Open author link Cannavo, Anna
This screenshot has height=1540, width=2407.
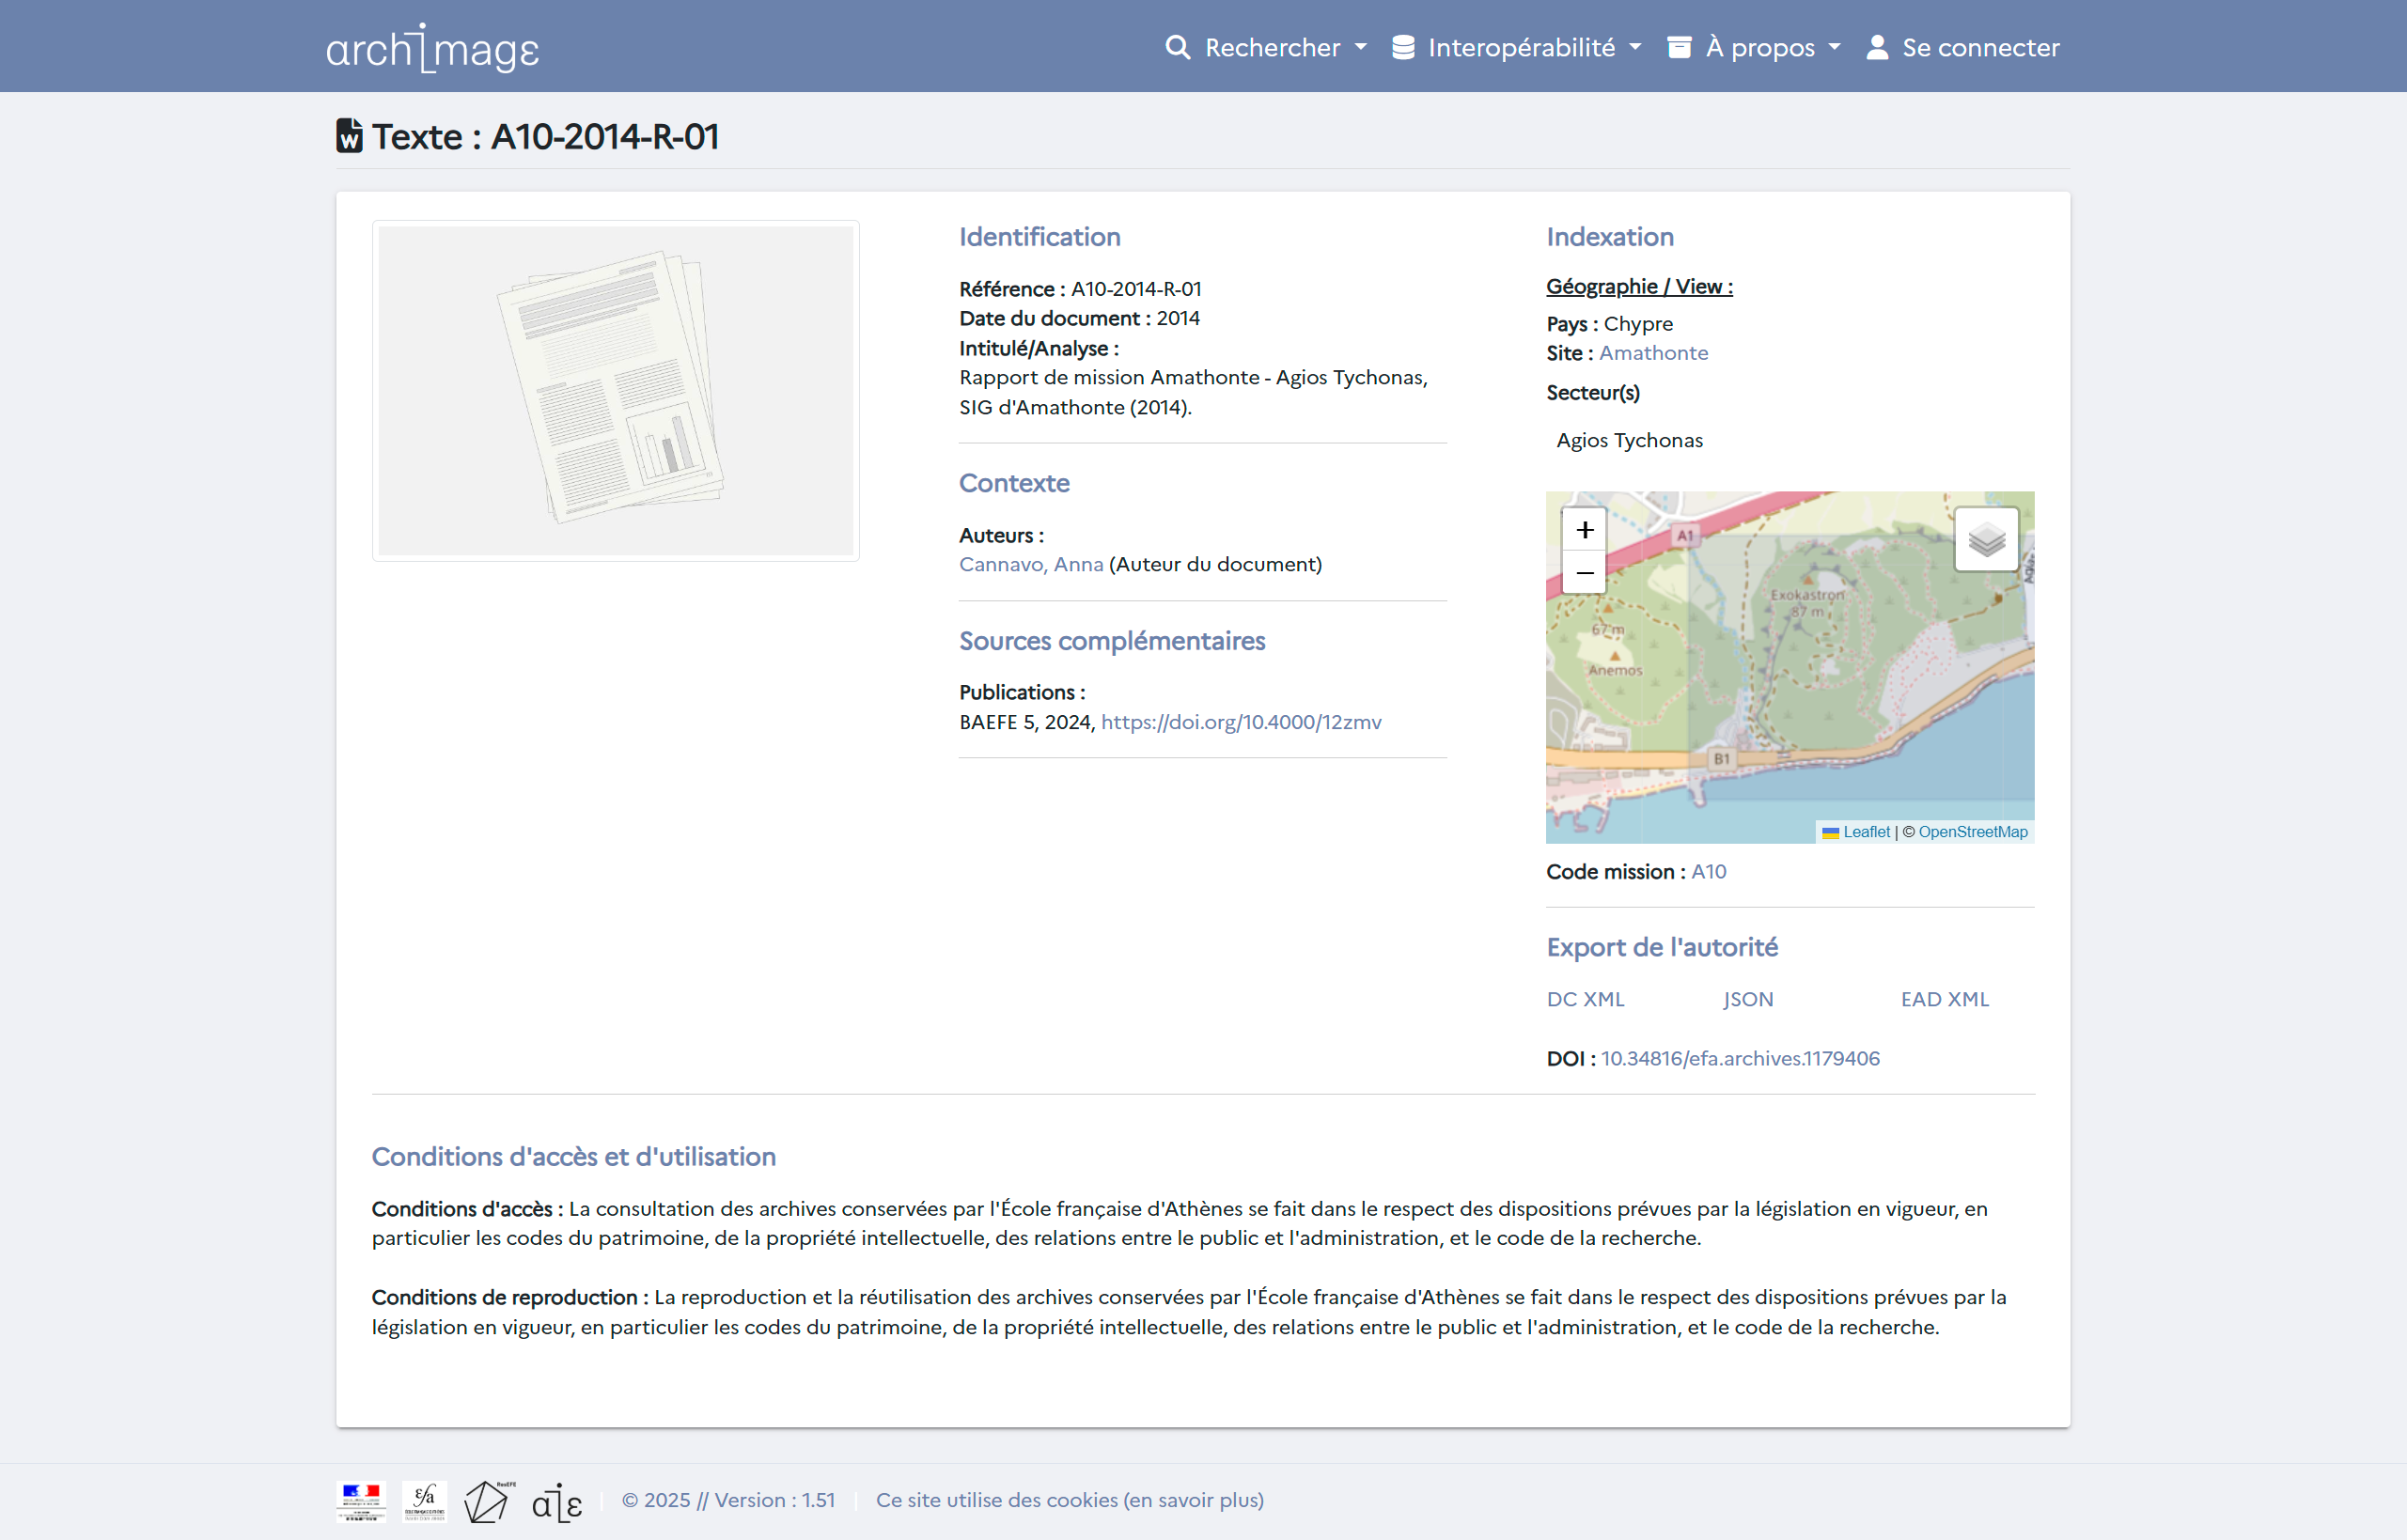[x=1030, y=564]
